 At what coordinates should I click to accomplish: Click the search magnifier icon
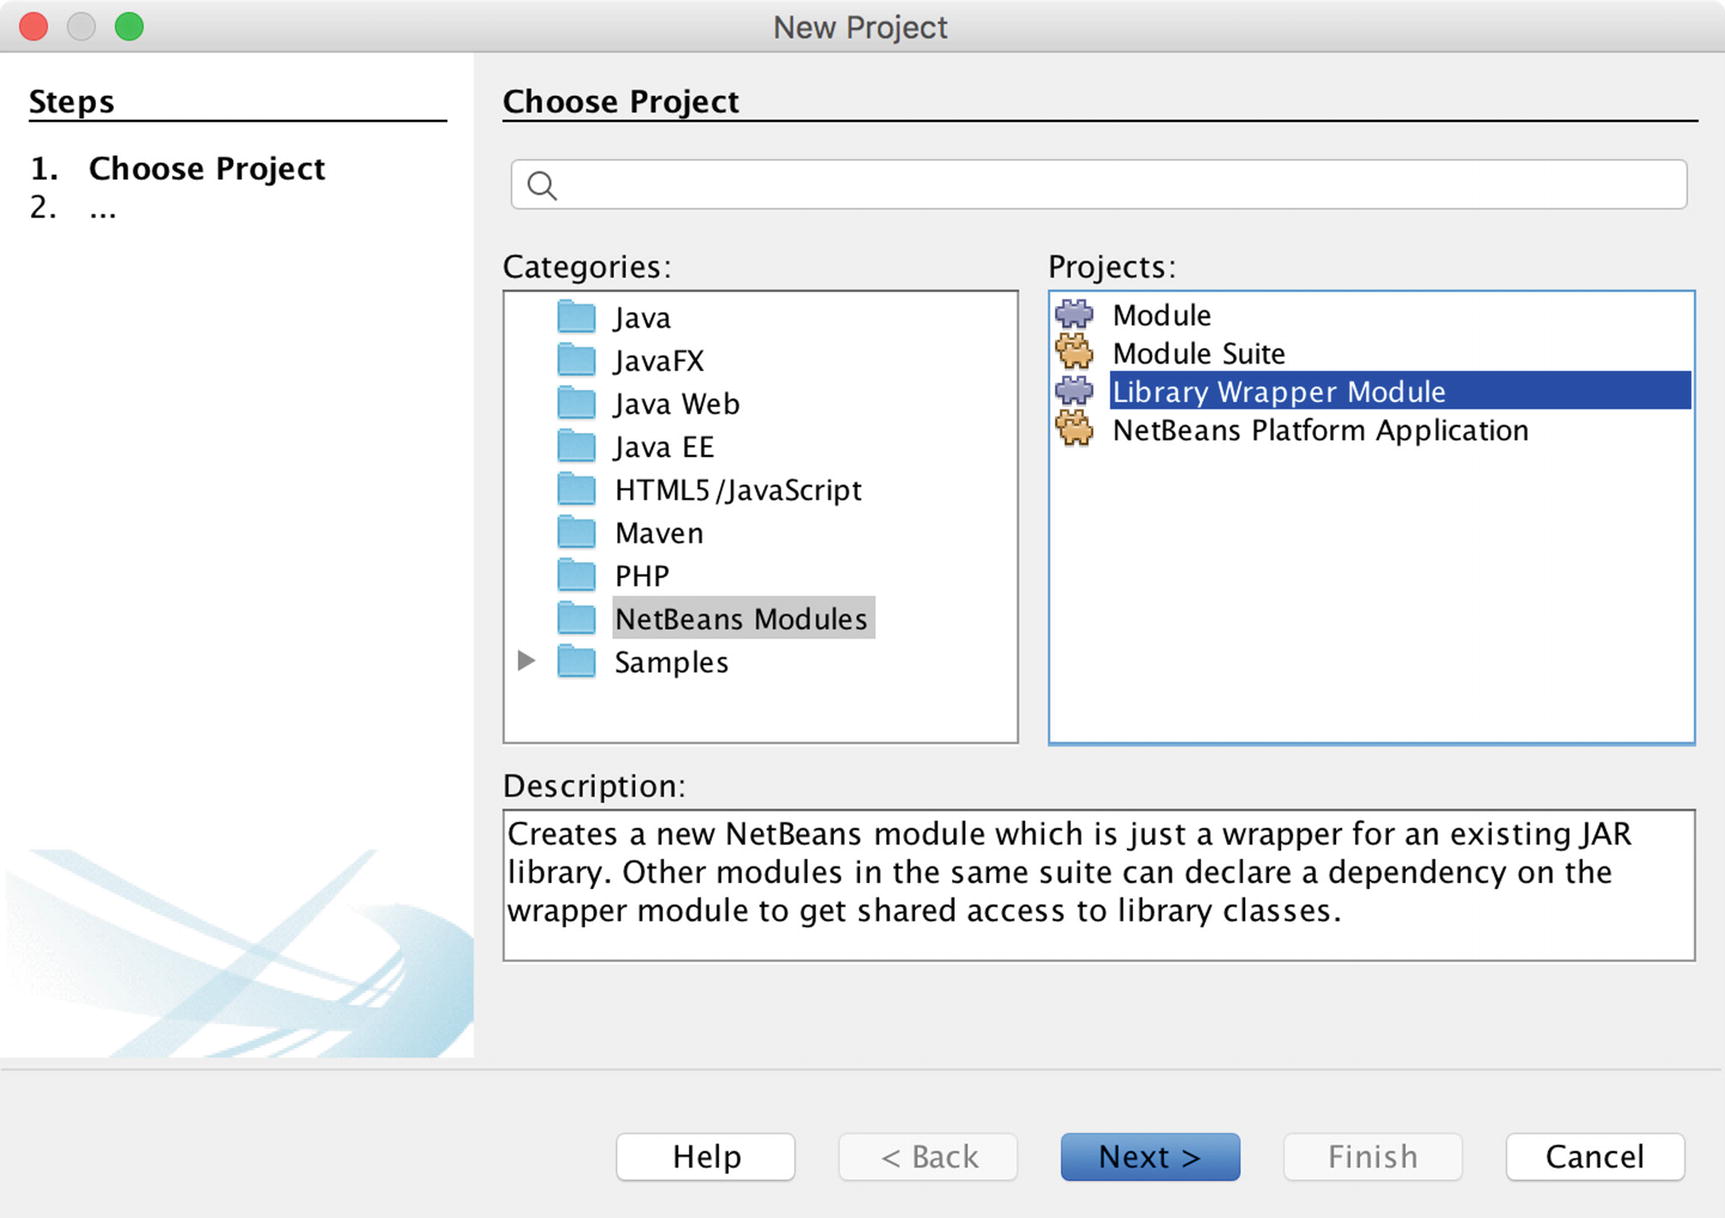[x=542, y=185]
